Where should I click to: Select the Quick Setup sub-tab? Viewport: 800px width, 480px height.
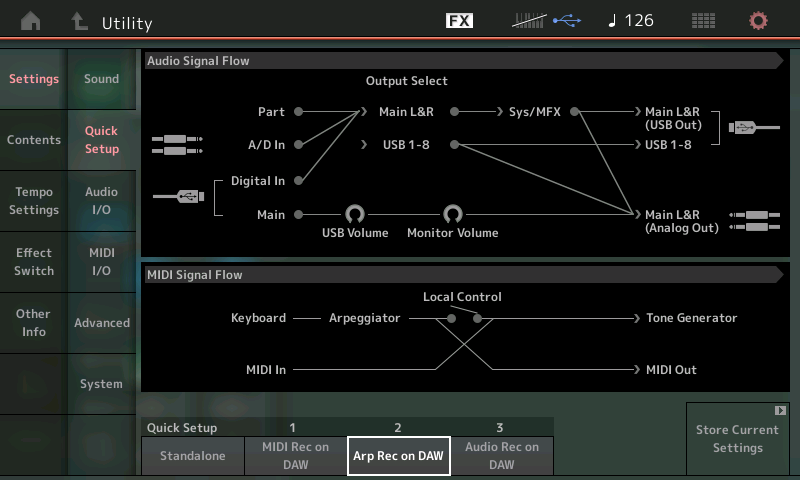click(102, 140)
